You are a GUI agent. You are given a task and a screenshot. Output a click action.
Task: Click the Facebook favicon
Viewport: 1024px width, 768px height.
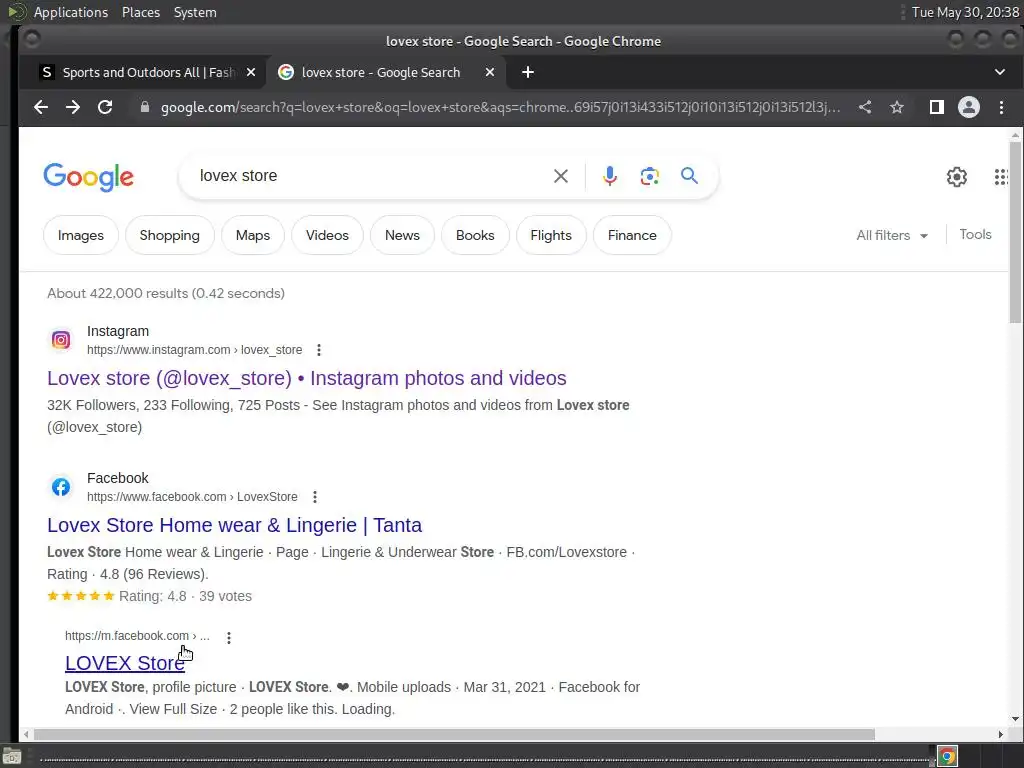[x=61, y=487]
